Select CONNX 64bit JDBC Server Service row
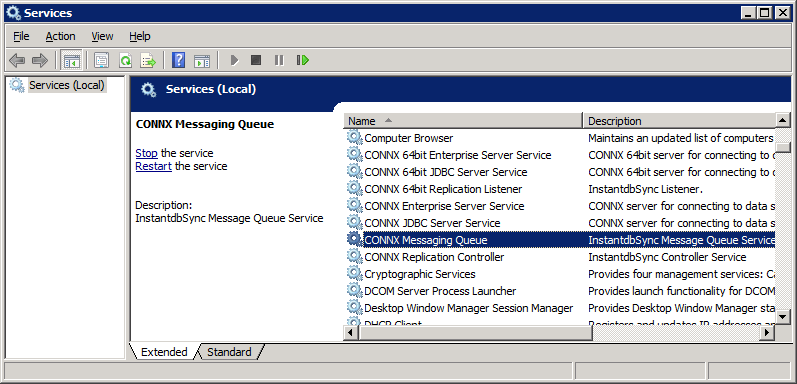797x384 pixels. click(x=559, y=172)
